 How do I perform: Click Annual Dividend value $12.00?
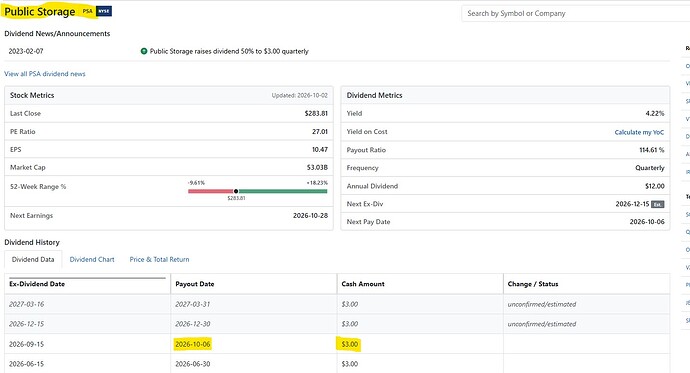point(655,186)
